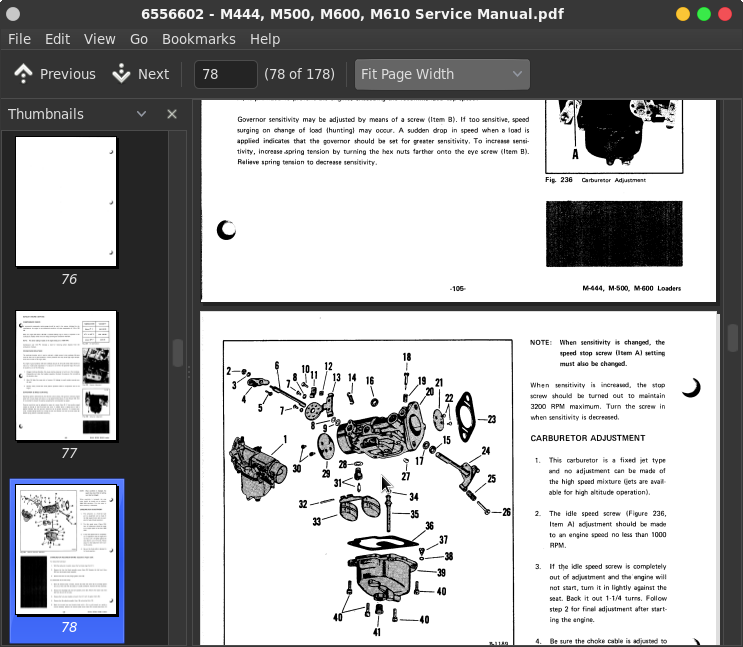Image resolution: width=743 pixels, height=647 pixels.
Task: Open the View menu
Action: tap(99, 39)
